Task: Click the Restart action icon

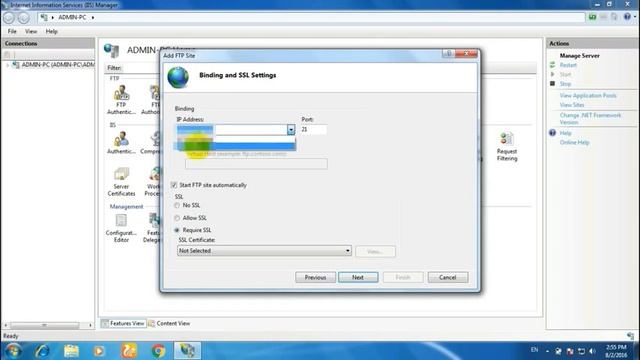Action: [552, 65]
